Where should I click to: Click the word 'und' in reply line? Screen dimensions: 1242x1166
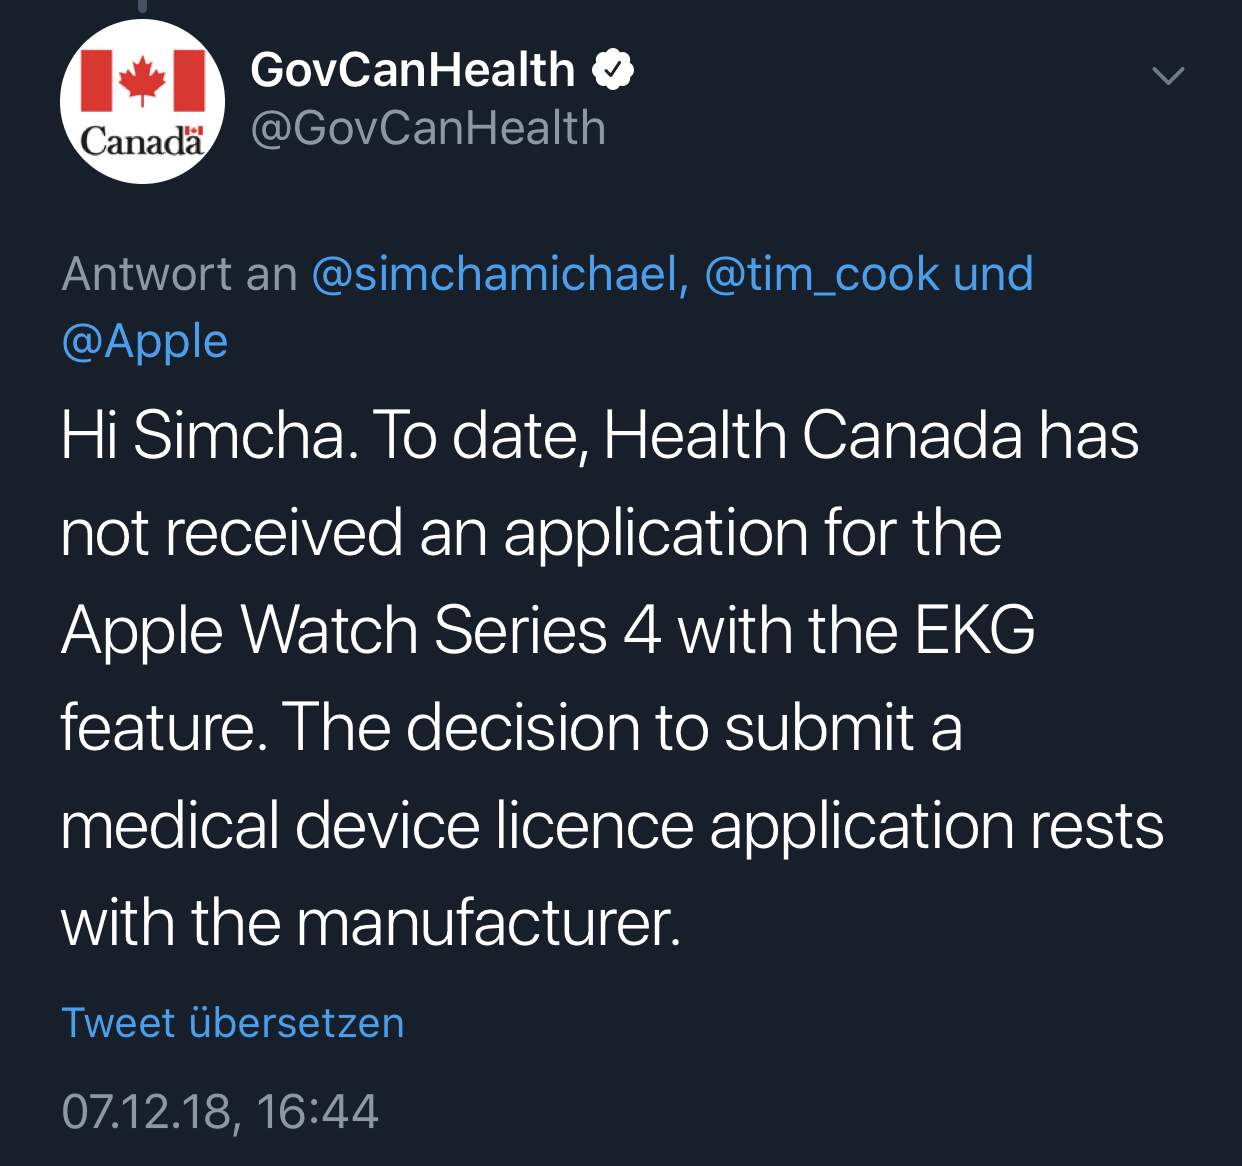pyautogui.click(x=993, y=274)
